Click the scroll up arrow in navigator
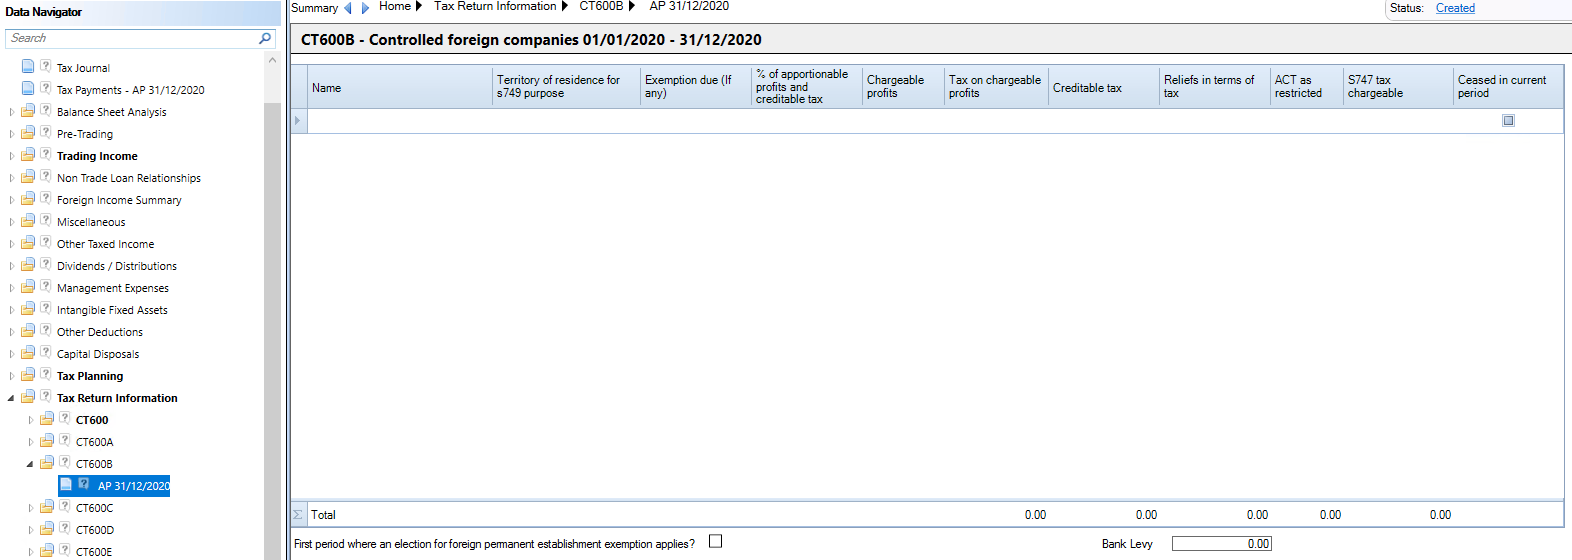This screenshot has width=1572, height=560. 272,60
